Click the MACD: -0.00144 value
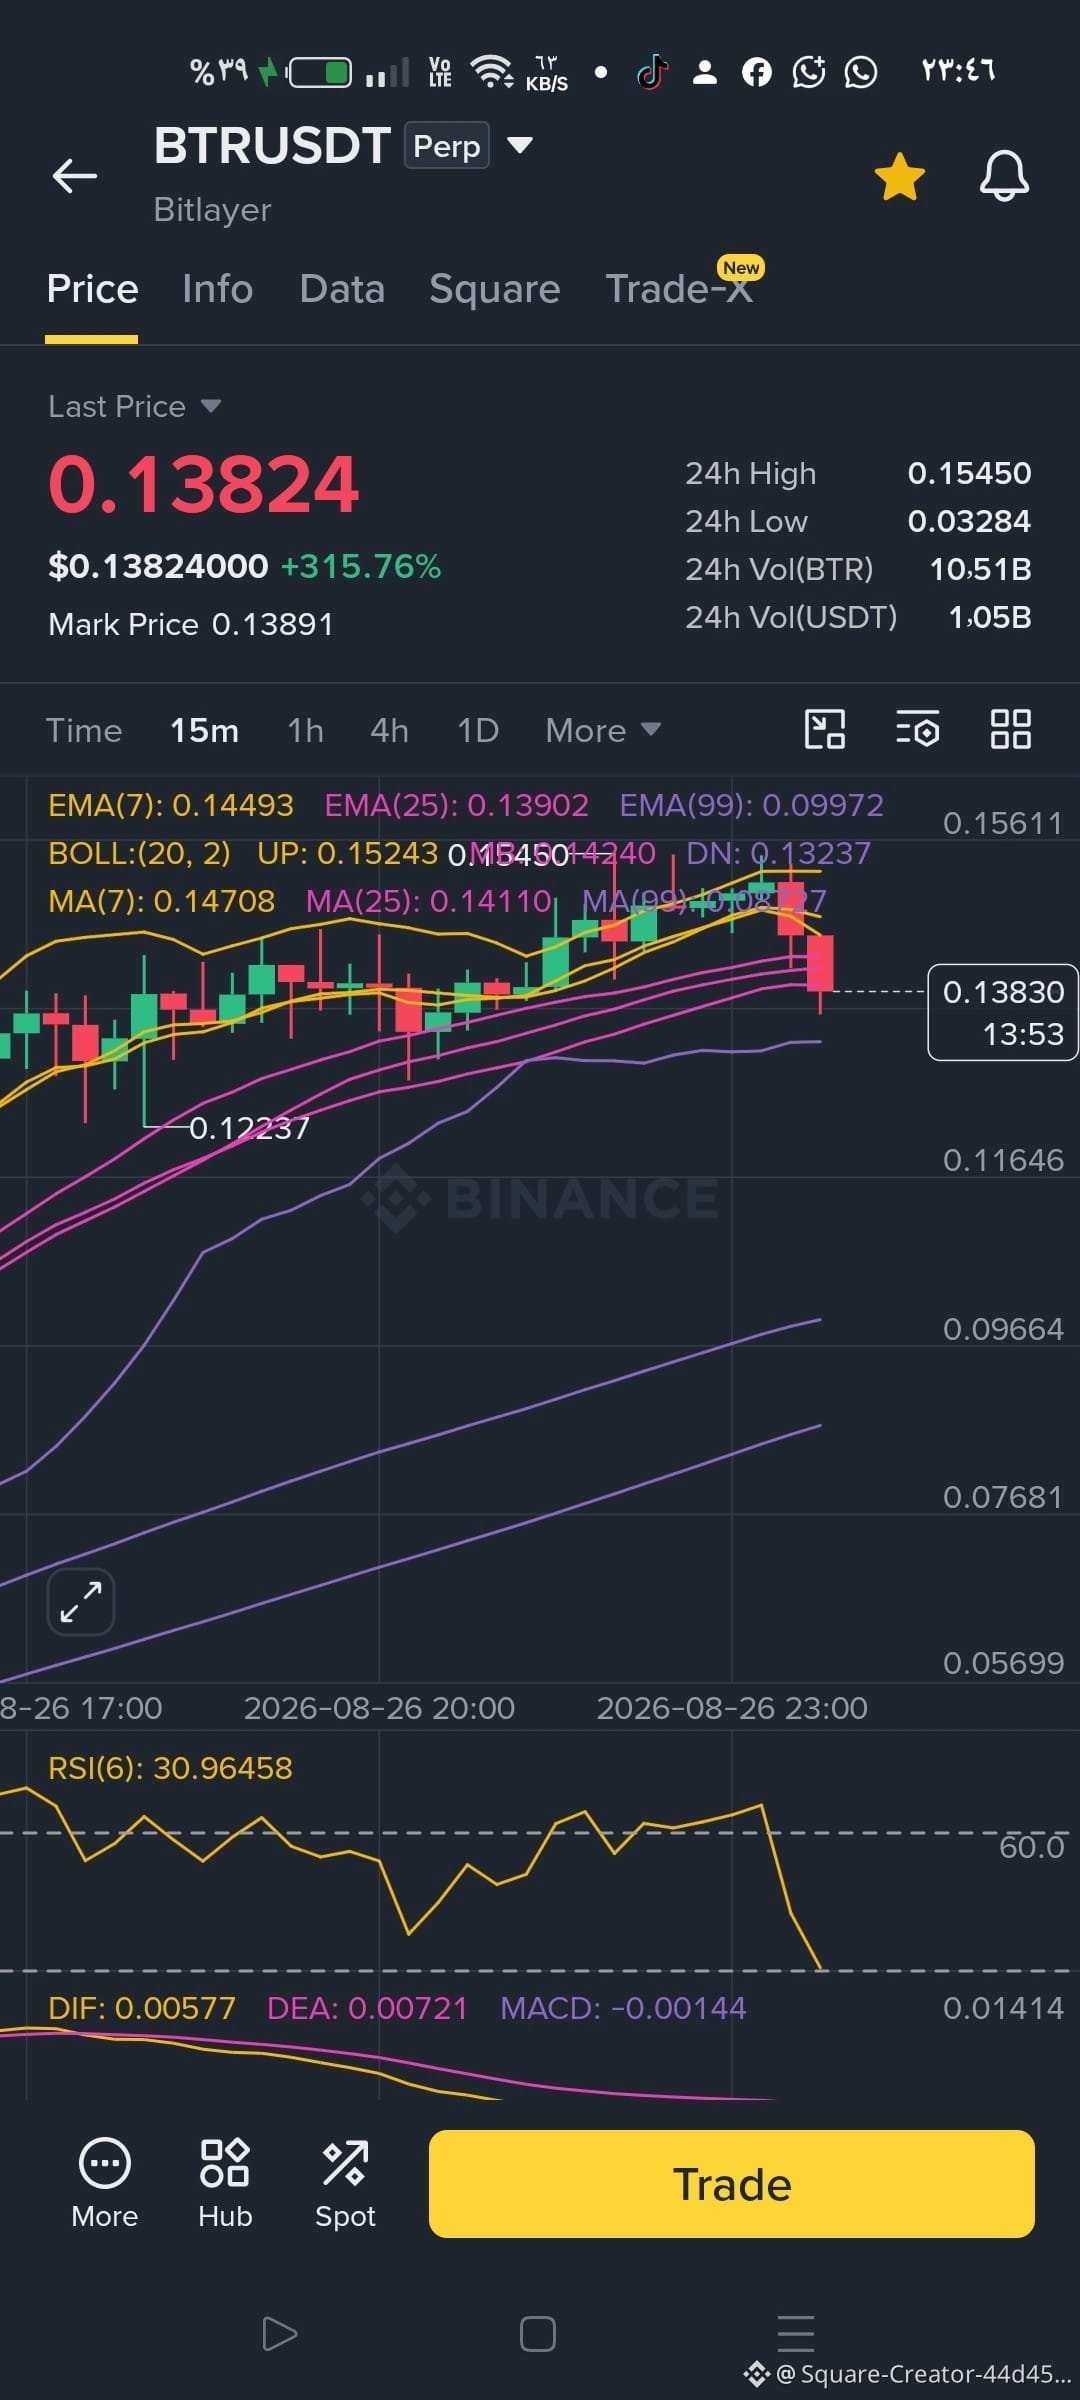 coord(623,2008)
